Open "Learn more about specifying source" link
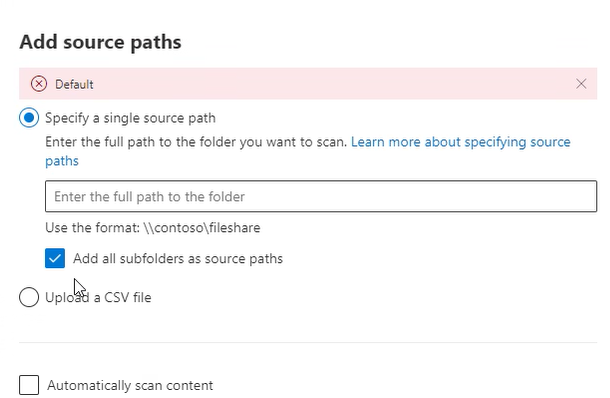The width and height of the screenshot is (610, 398). click(x=461, y=142)
